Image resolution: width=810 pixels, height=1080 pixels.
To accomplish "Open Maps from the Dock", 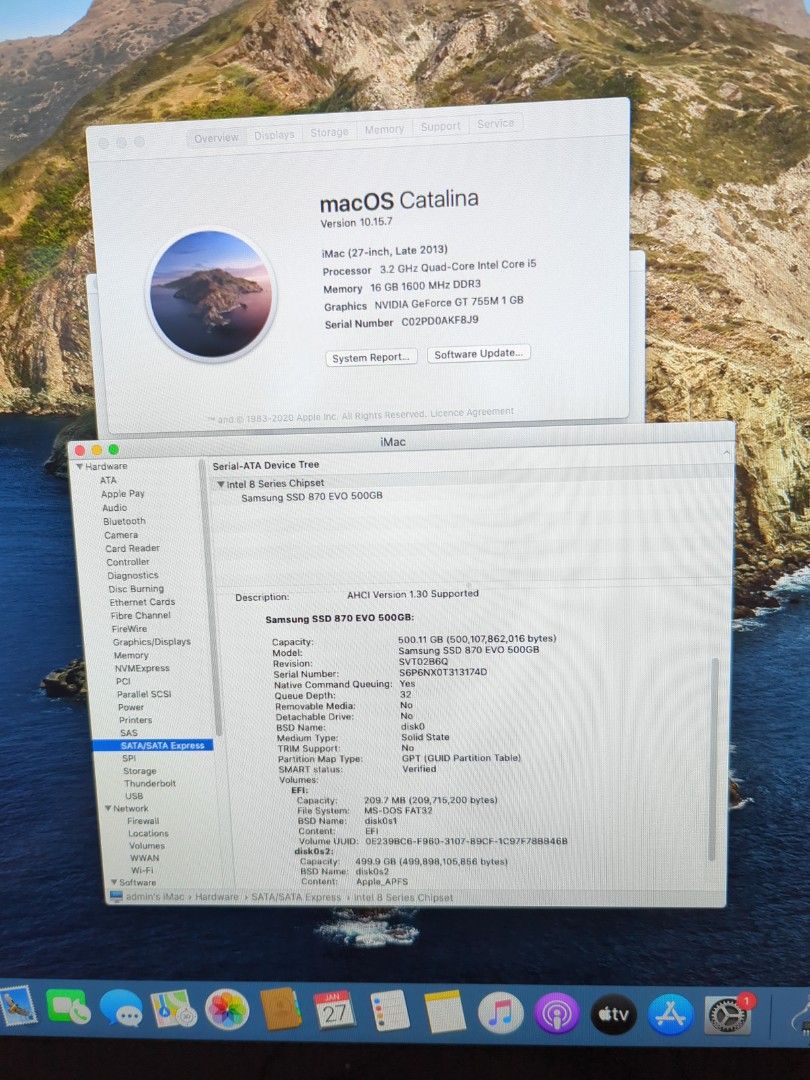I will [174, 1009].
